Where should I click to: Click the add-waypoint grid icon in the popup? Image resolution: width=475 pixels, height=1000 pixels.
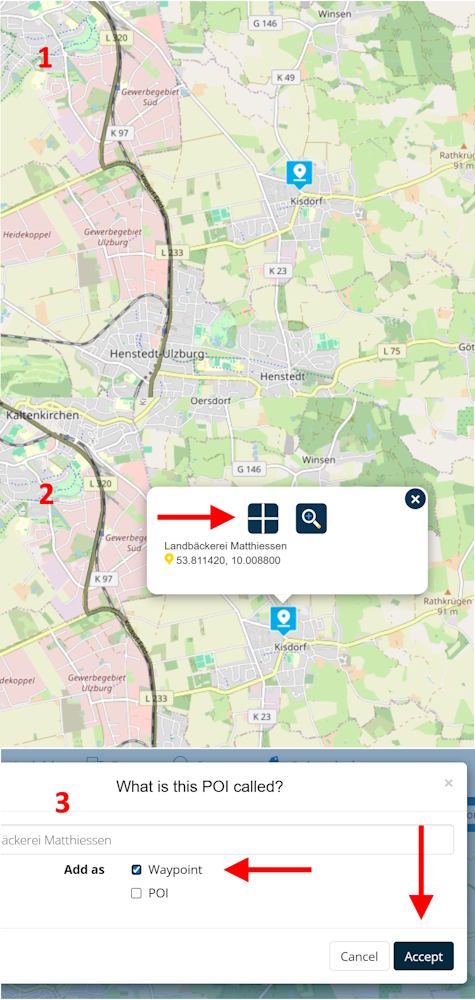[x=263, y=518]
